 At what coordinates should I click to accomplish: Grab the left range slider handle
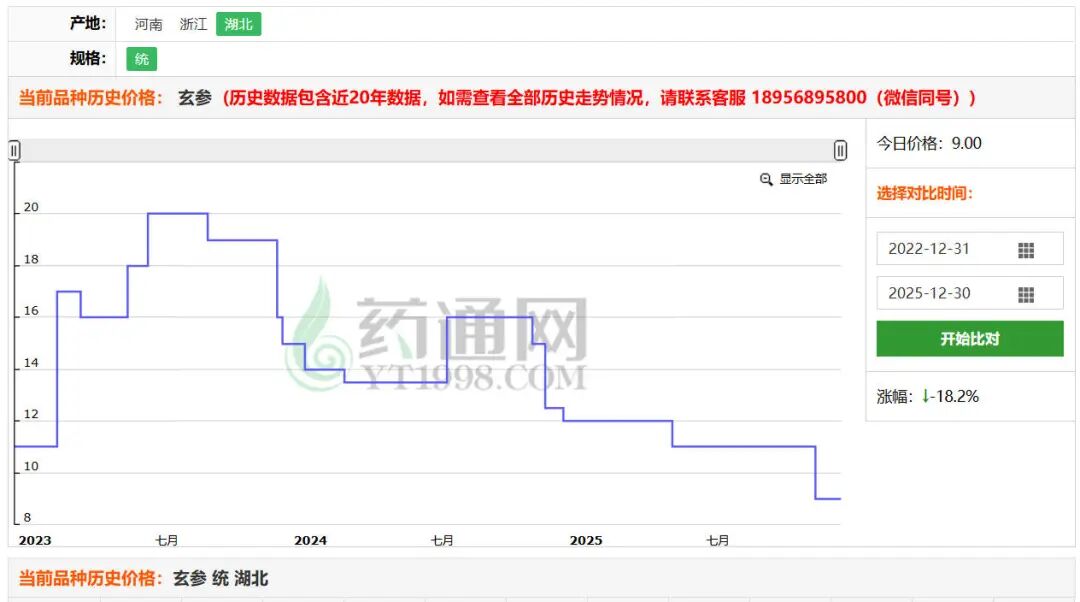pos(14,150)
